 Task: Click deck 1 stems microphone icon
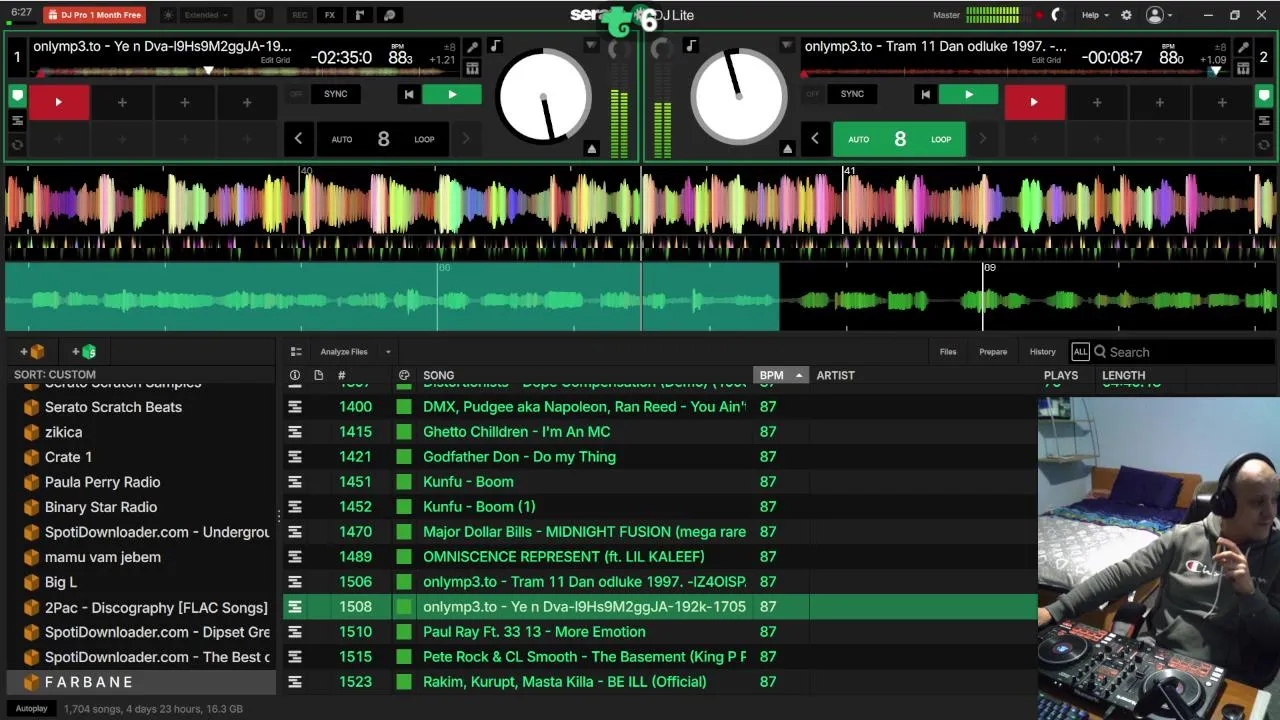(472, 47)
